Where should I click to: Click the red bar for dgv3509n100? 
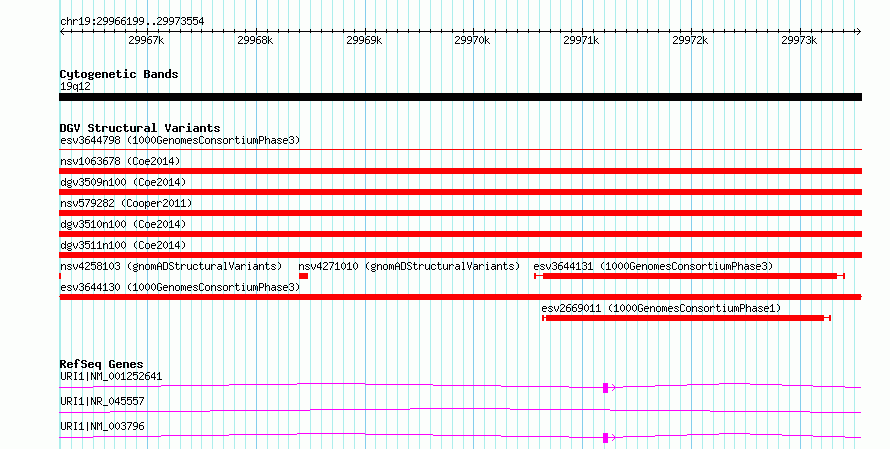pyautogui.click(x=460, y=192)
